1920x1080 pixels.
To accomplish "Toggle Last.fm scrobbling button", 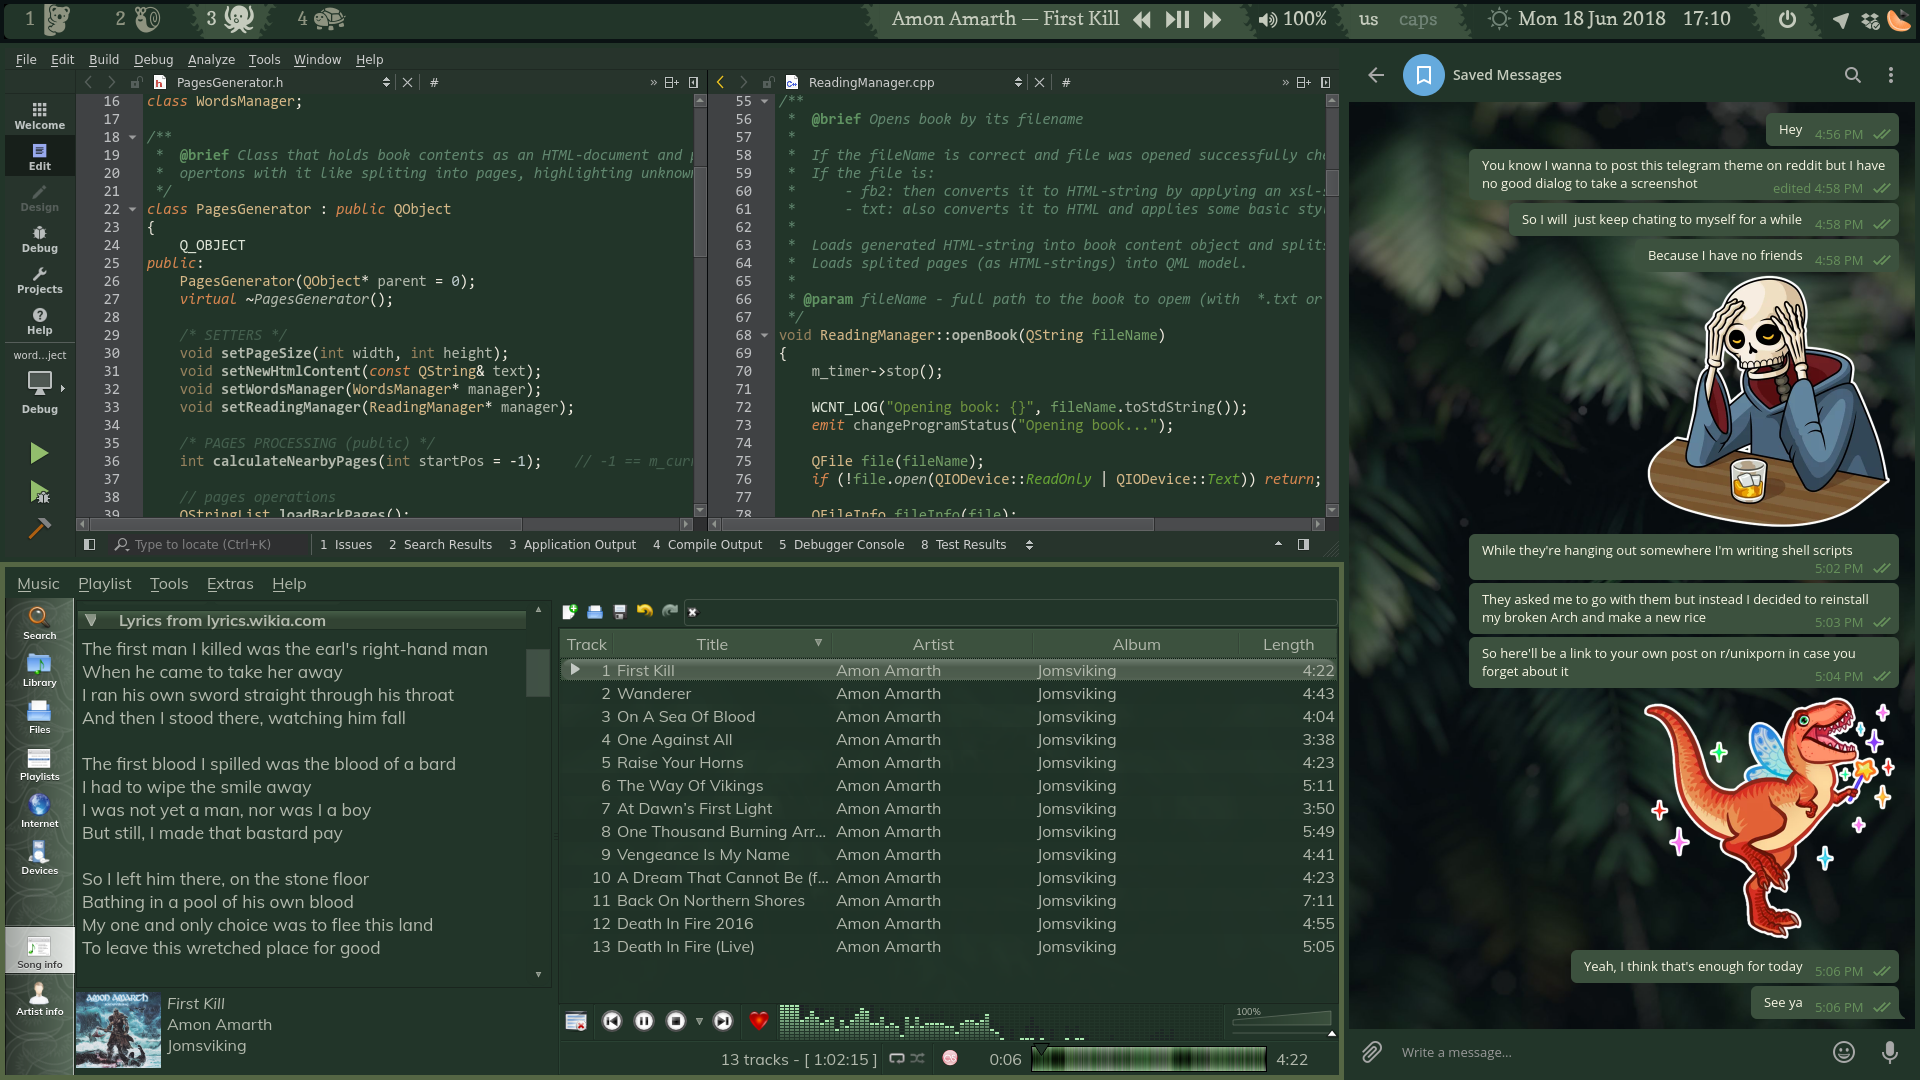I will pyautogui.click(x=950, y=1058).
